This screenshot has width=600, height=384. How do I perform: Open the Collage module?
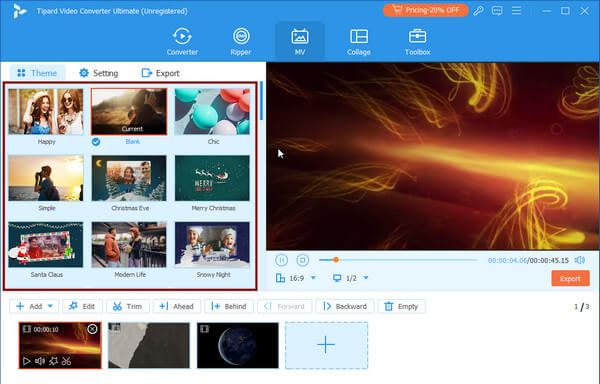pos(359,41)
